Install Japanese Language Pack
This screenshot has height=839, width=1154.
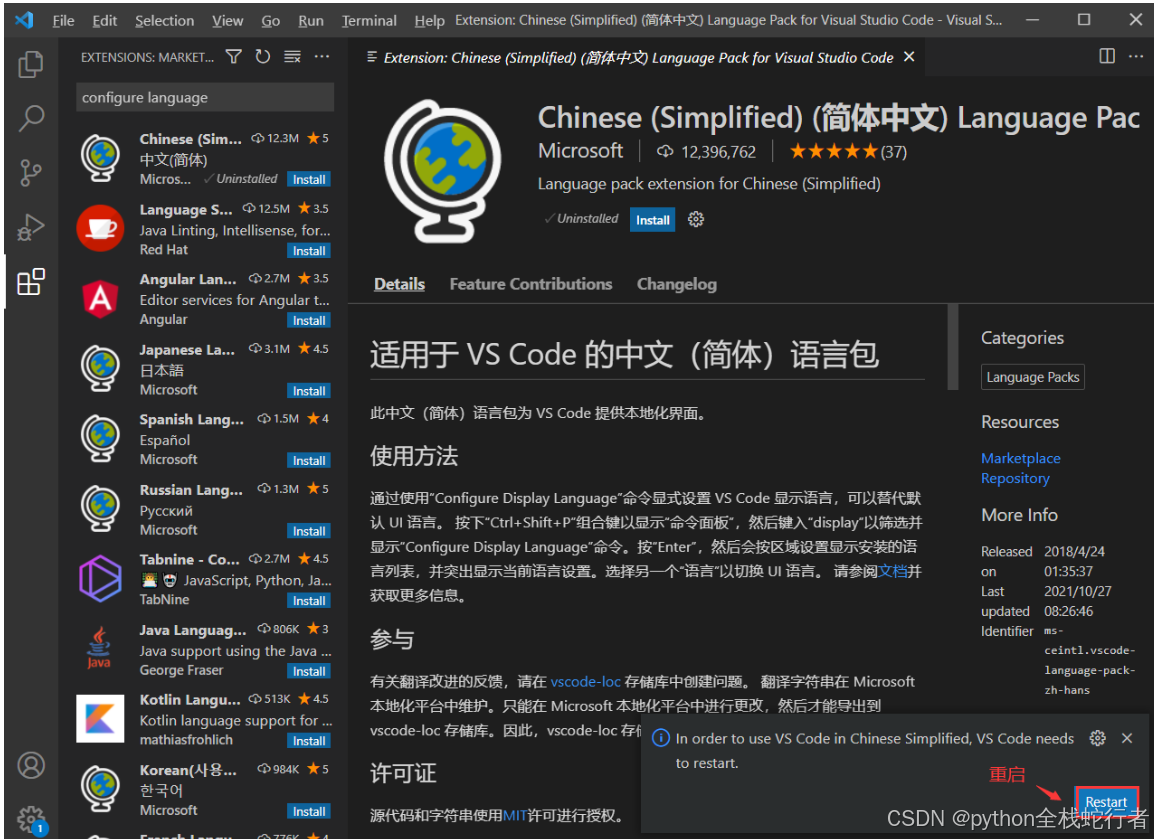coord(308,391)
